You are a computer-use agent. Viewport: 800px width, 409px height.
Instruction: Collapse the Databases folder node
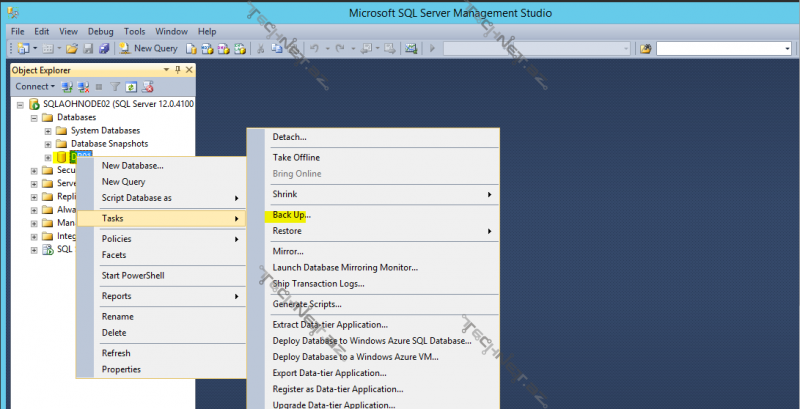[35, 117]
